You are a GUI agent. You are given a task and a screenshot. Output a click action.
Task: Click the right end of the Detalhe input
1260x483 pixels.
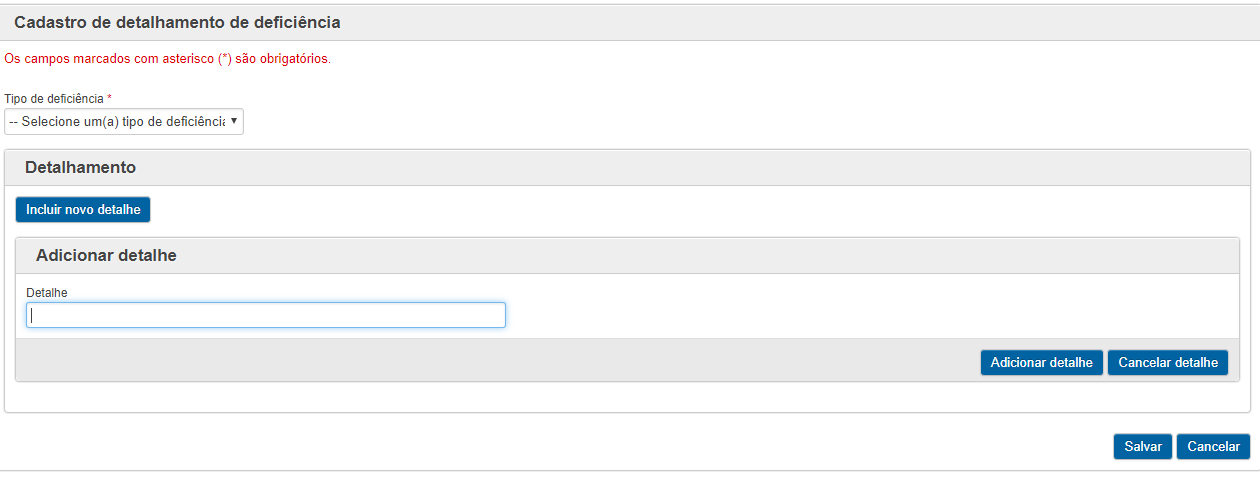pyautogui.click(x=495, y=315)
